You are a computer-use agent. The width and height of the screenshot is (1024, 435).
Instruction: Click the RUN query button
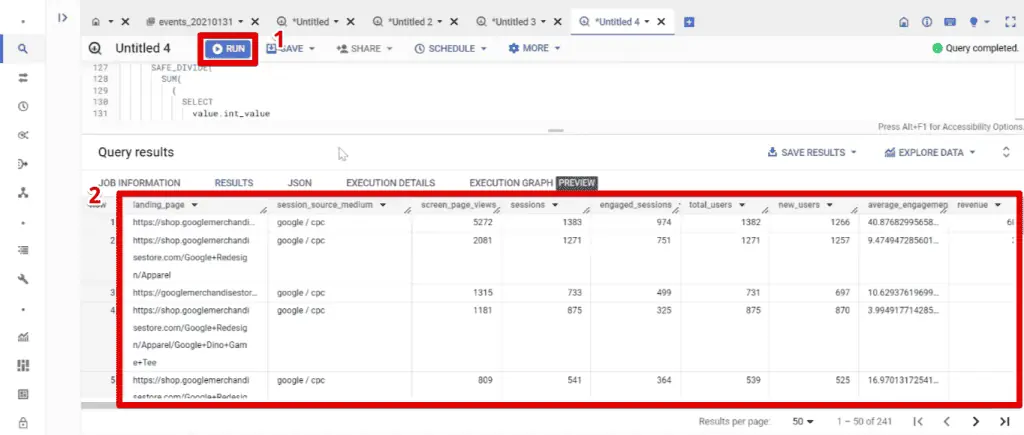pyautogui.click(x=228, y=48)
